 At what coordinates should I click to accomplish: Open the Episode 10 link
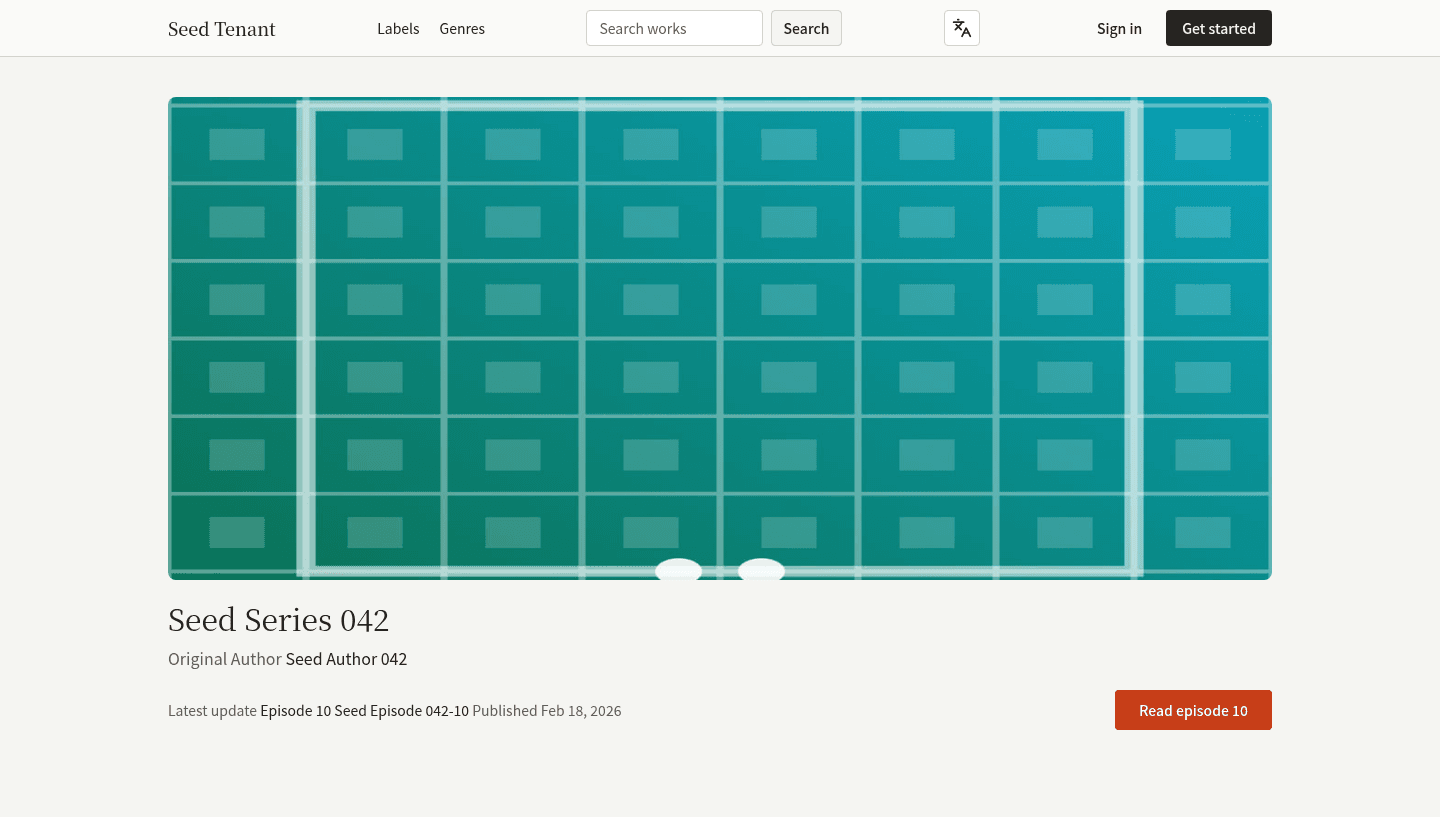click(295, 711)
